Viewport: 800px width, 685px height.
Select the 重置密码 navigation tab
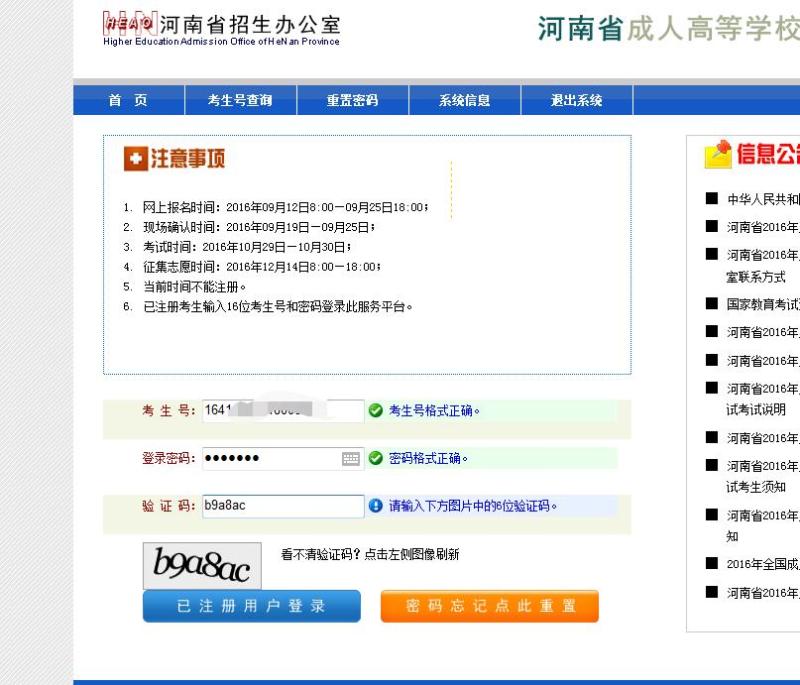tap(353, 100)
